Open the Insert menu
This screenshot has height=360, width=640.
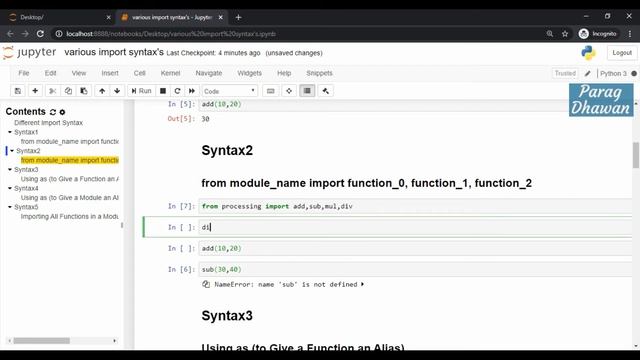110,73
